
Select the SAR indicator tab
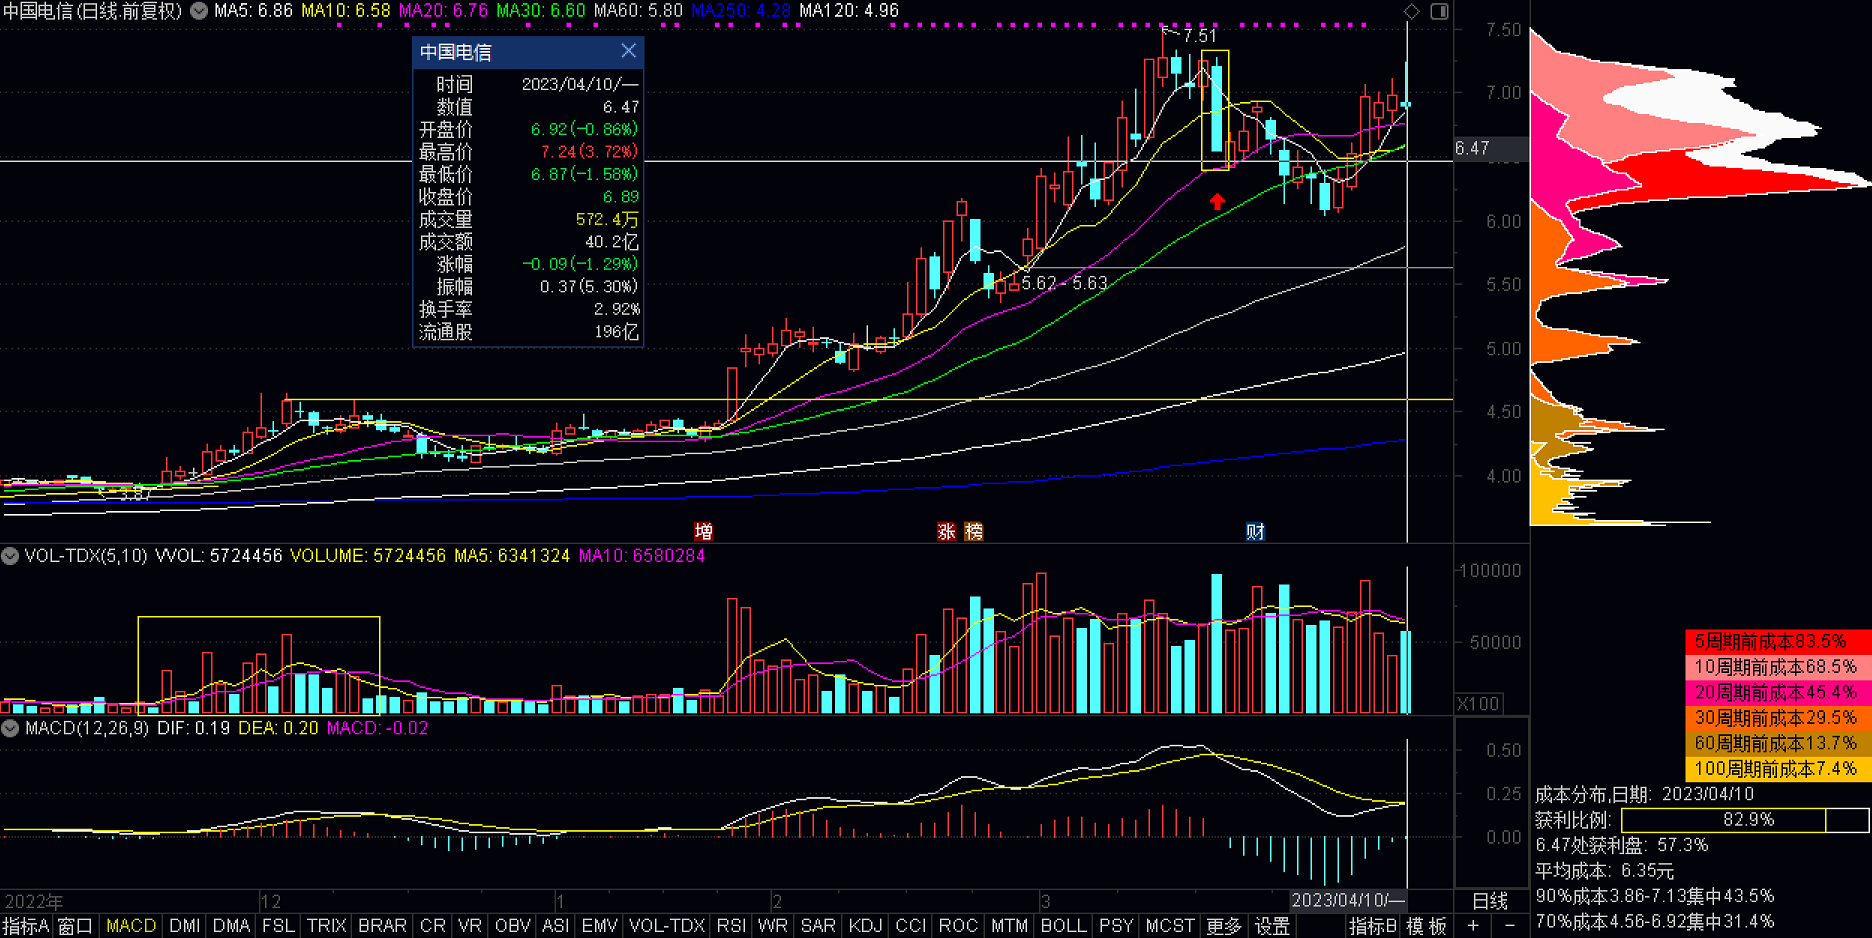tap(817, 926)
